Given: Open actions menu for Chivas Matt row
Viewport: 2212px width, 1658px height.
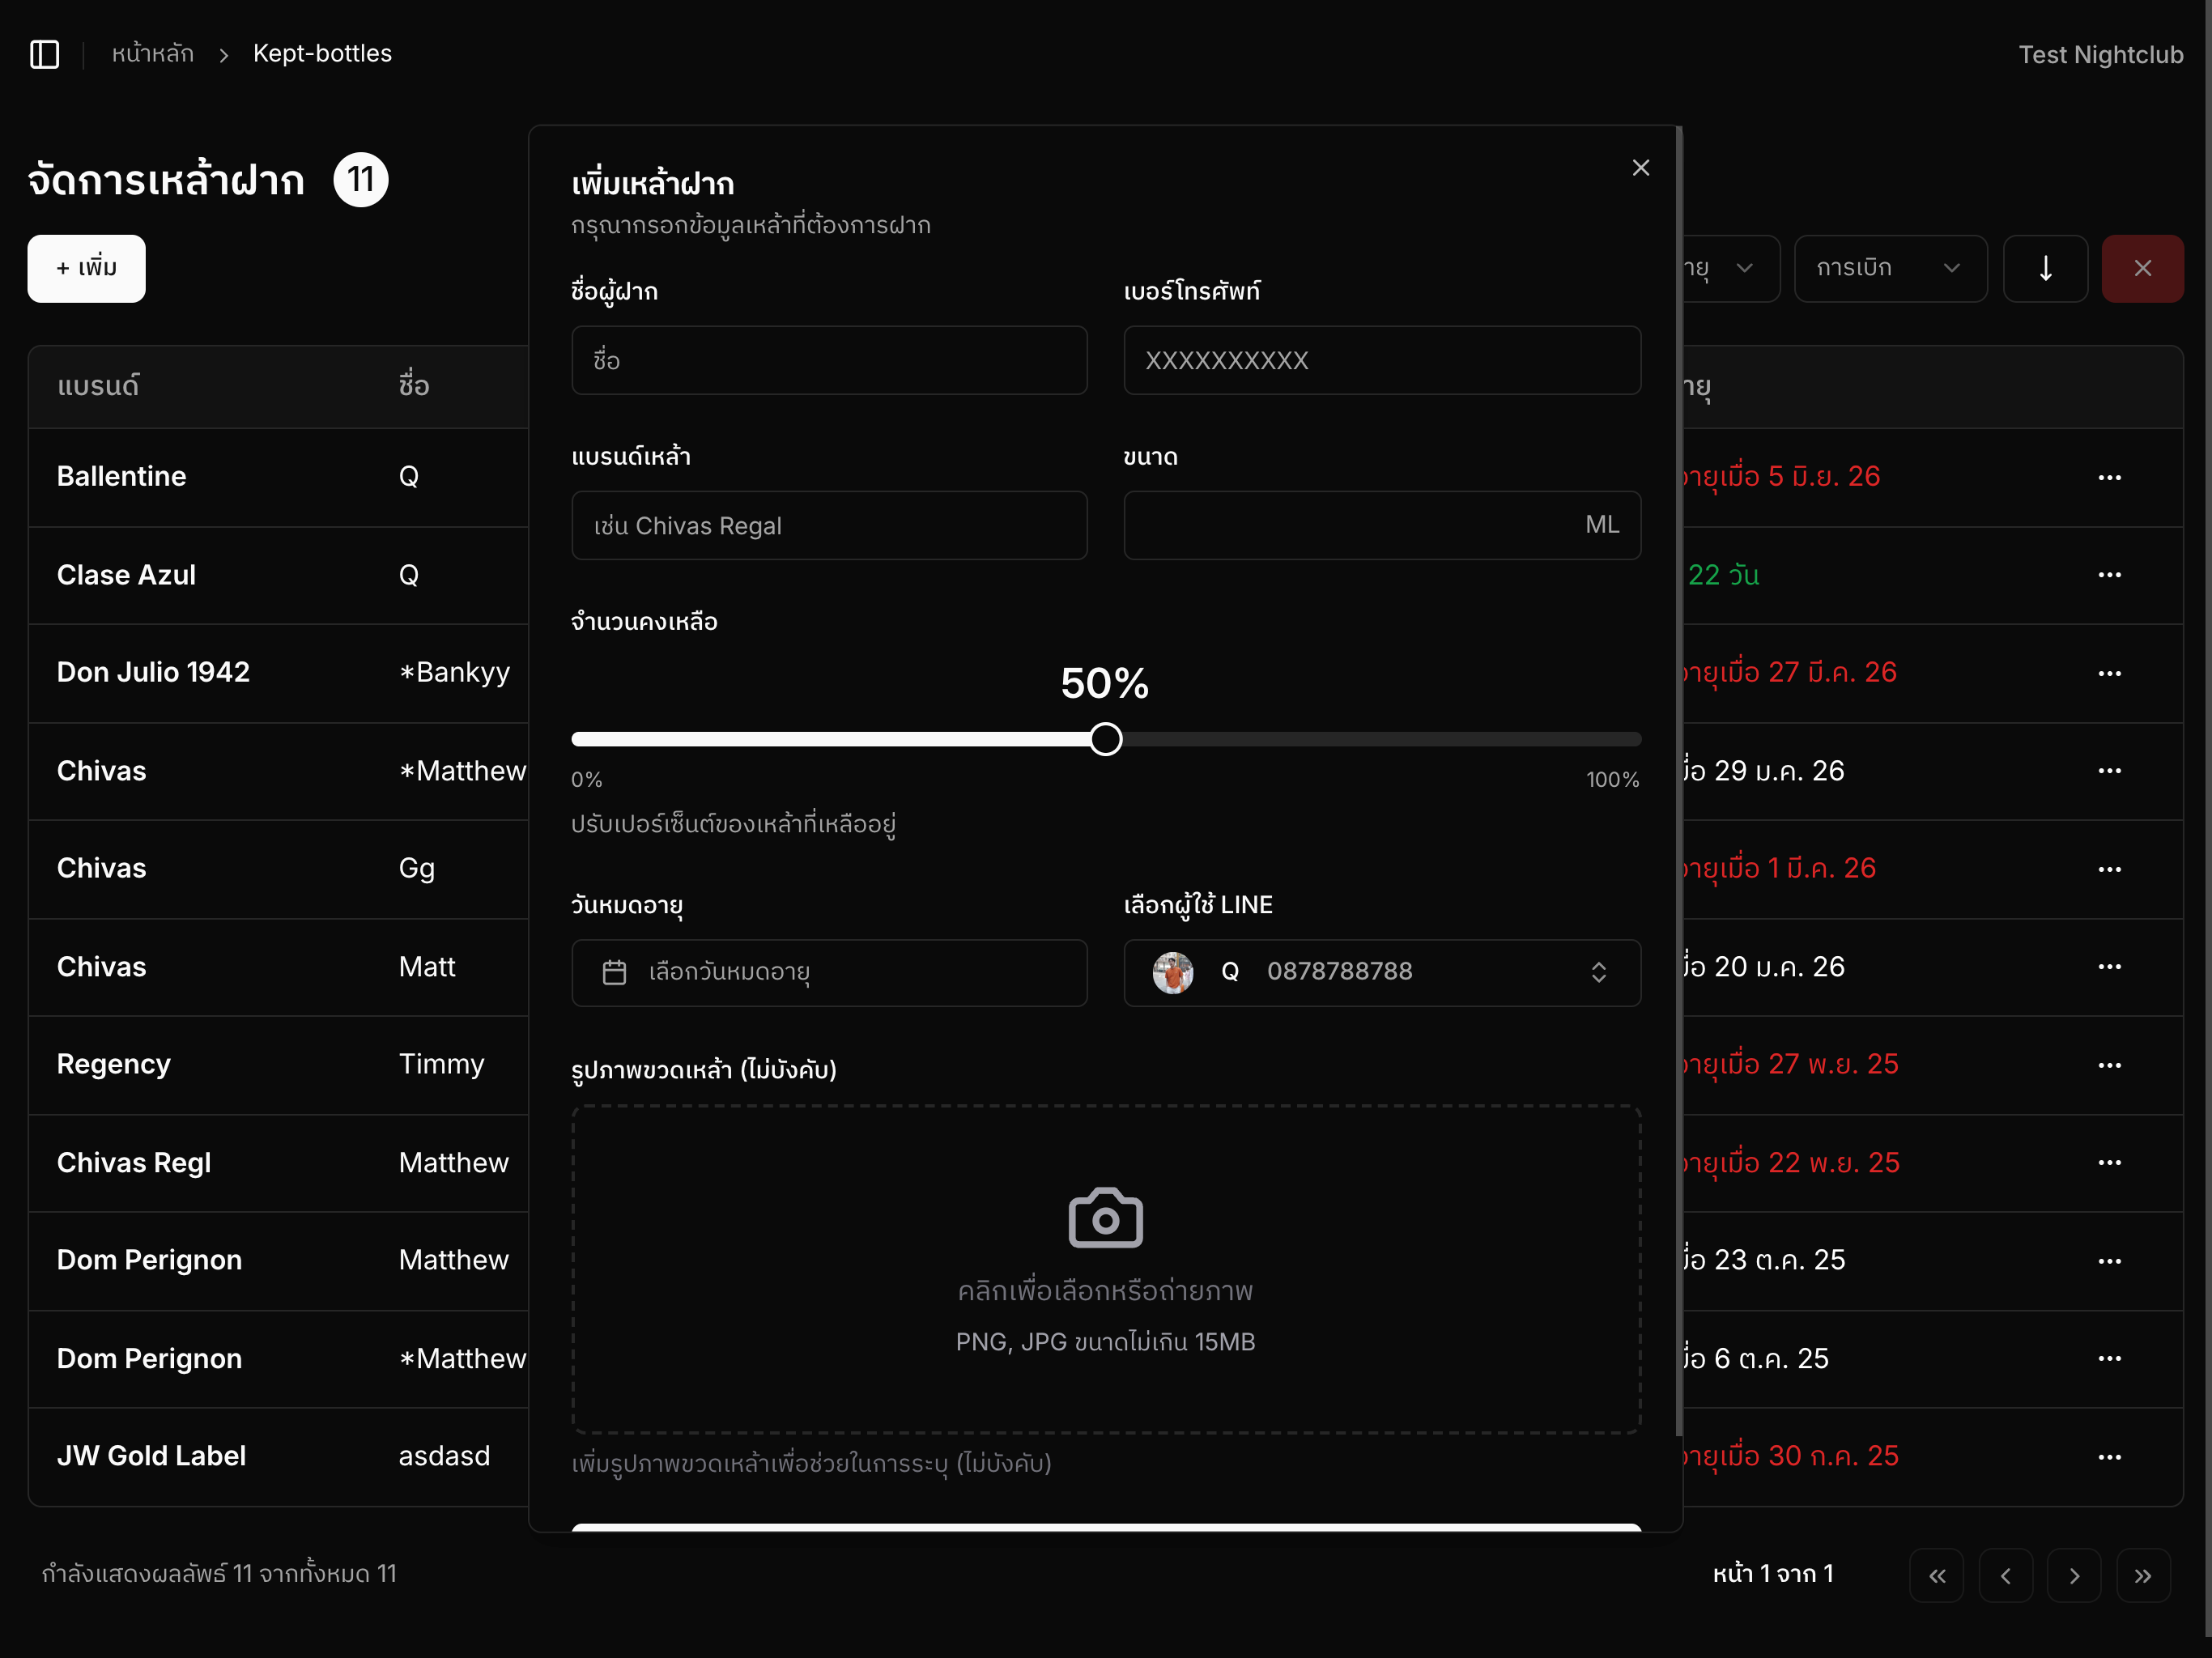Looking at the screenshot, I should click(2109, 967).
